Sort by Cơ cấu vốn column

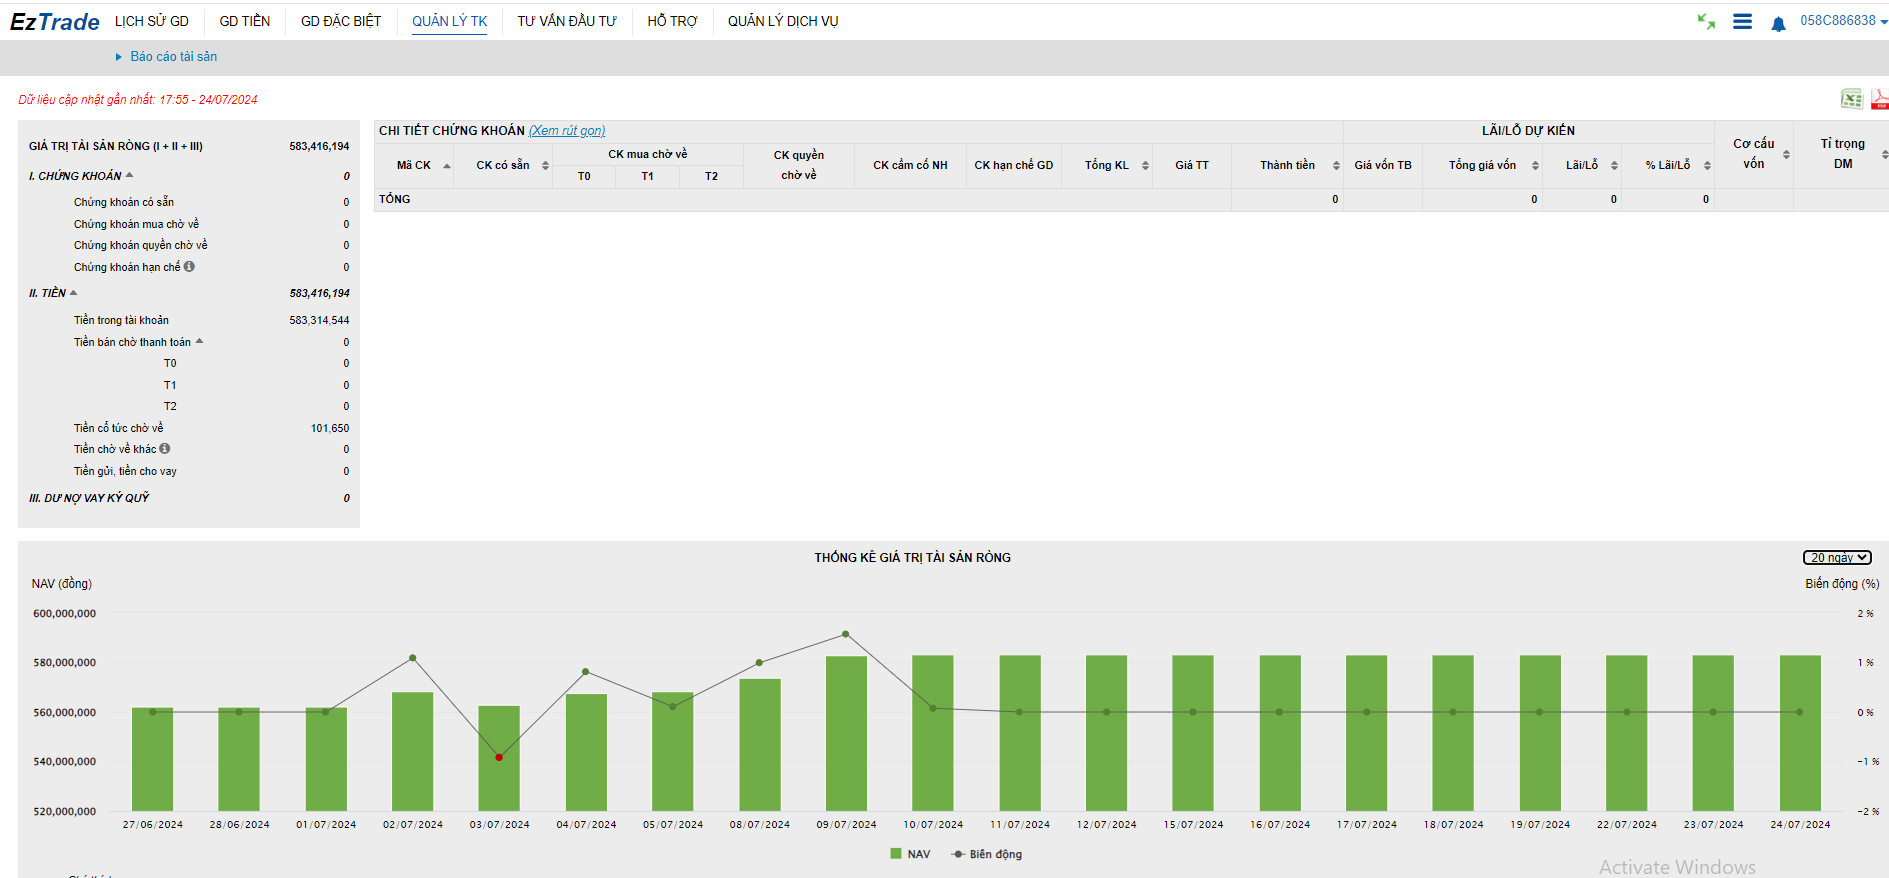pos(1786,154)
